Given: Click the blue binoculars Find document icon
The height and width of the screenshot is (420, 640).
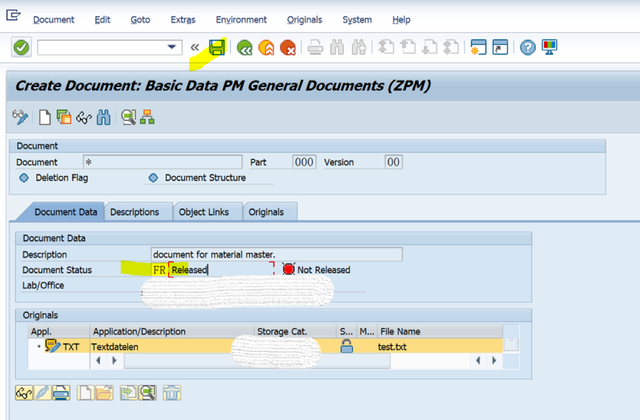Looking at the screenshot, I should point(103,118).
